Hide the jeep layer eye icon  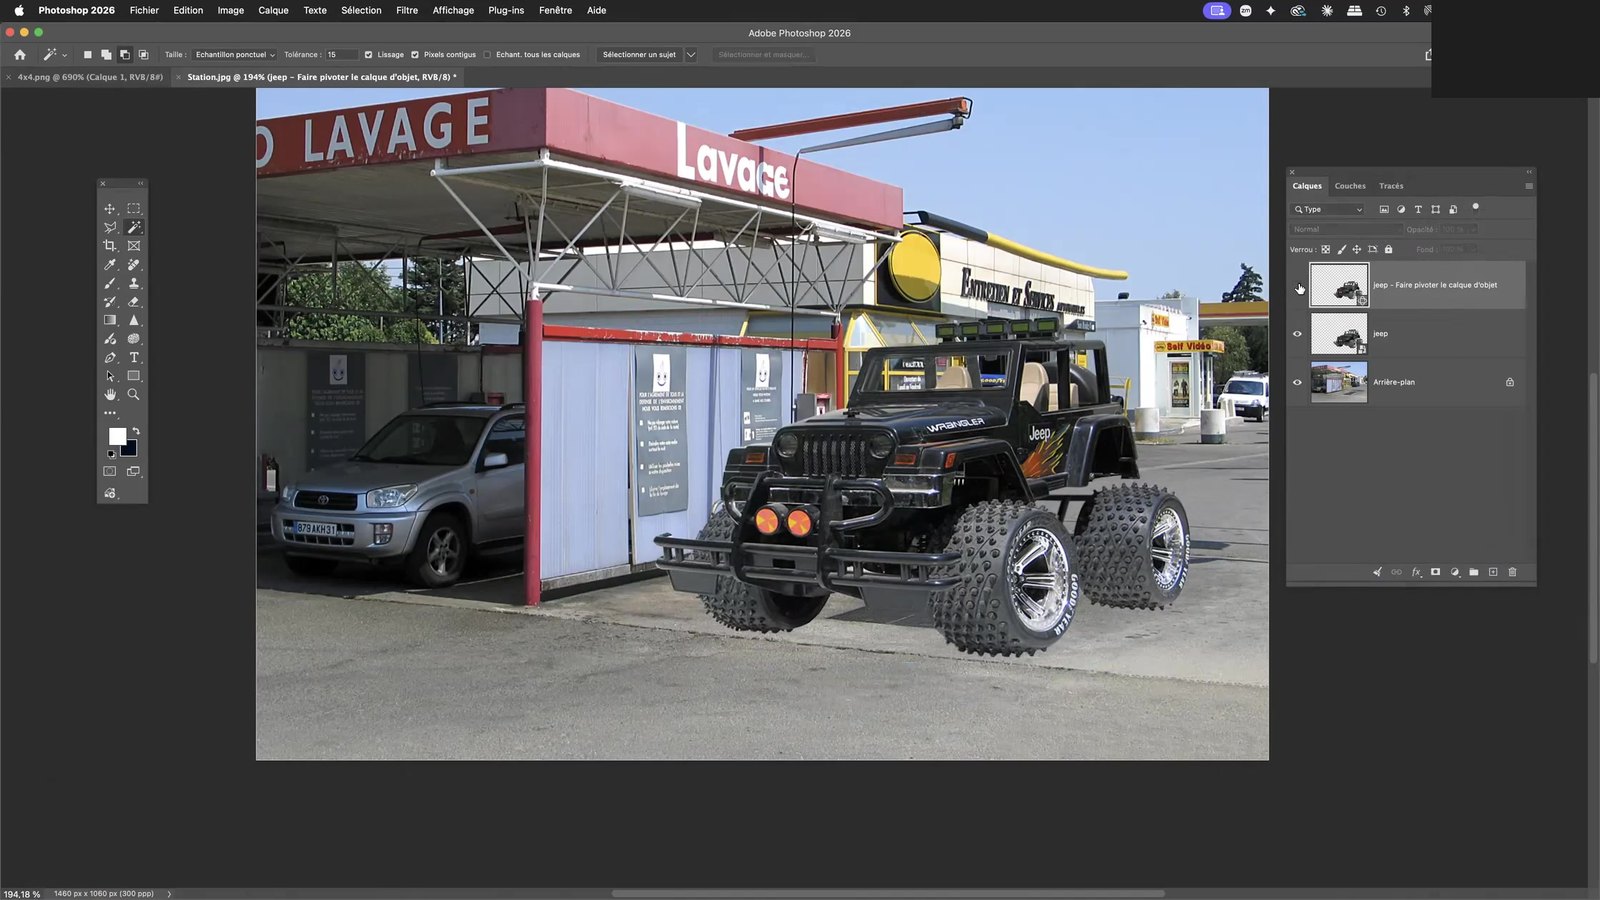pos(1298,334)
